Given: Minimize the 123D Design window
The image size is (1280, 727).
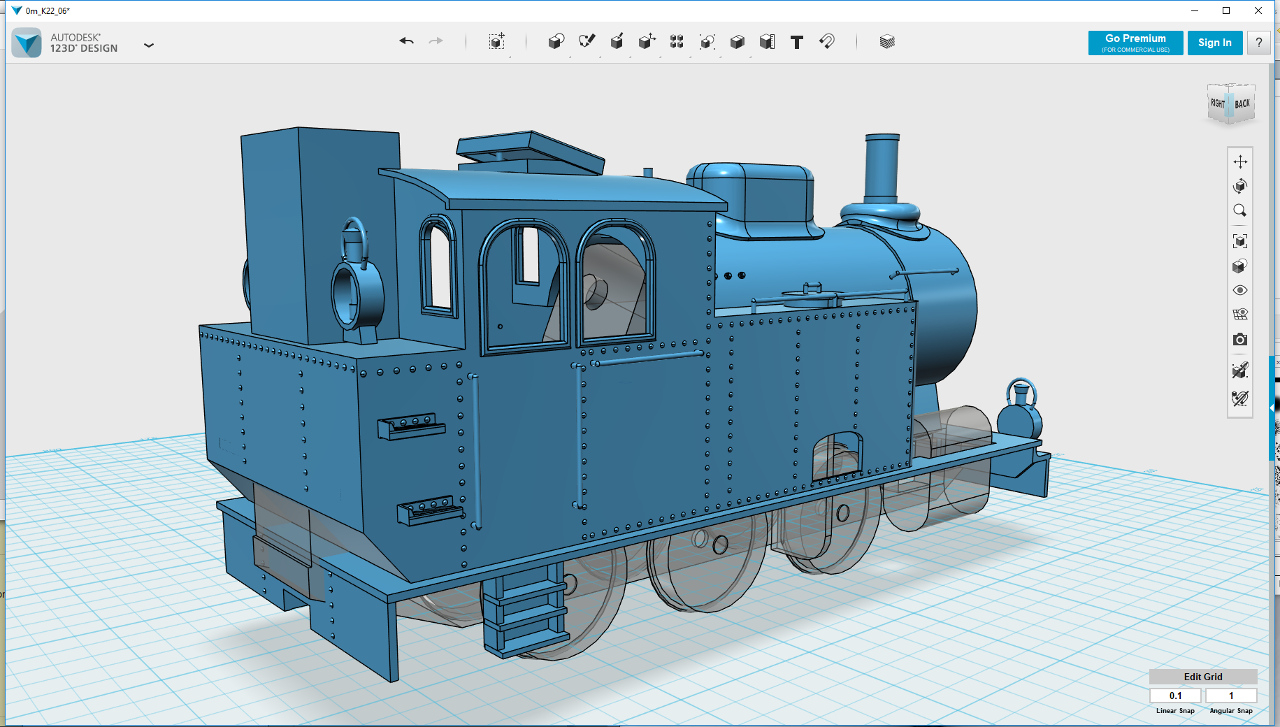Looking at the screenshot, I should click(1194, 10).
